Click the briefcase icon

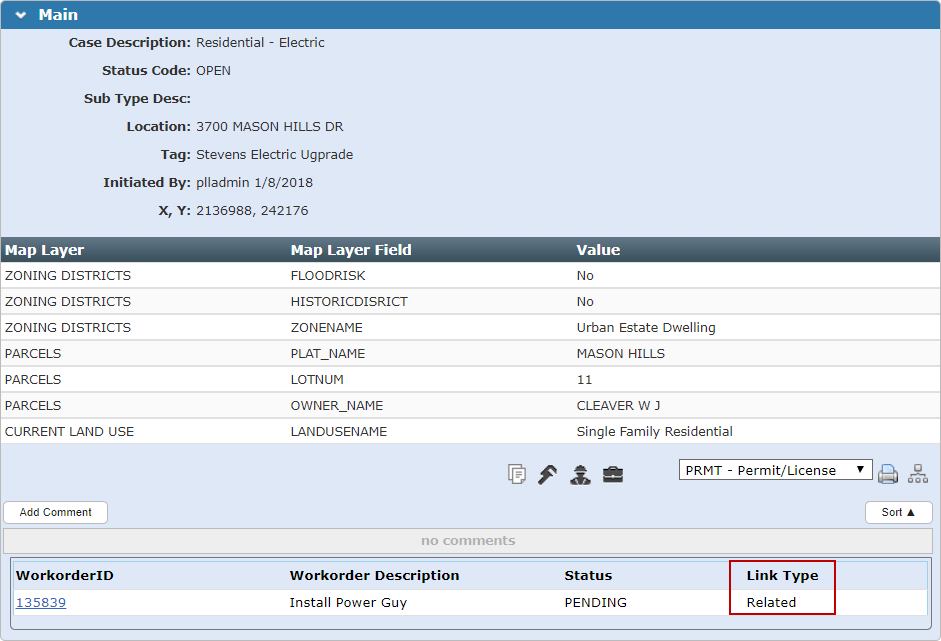(x=613, y=474)
